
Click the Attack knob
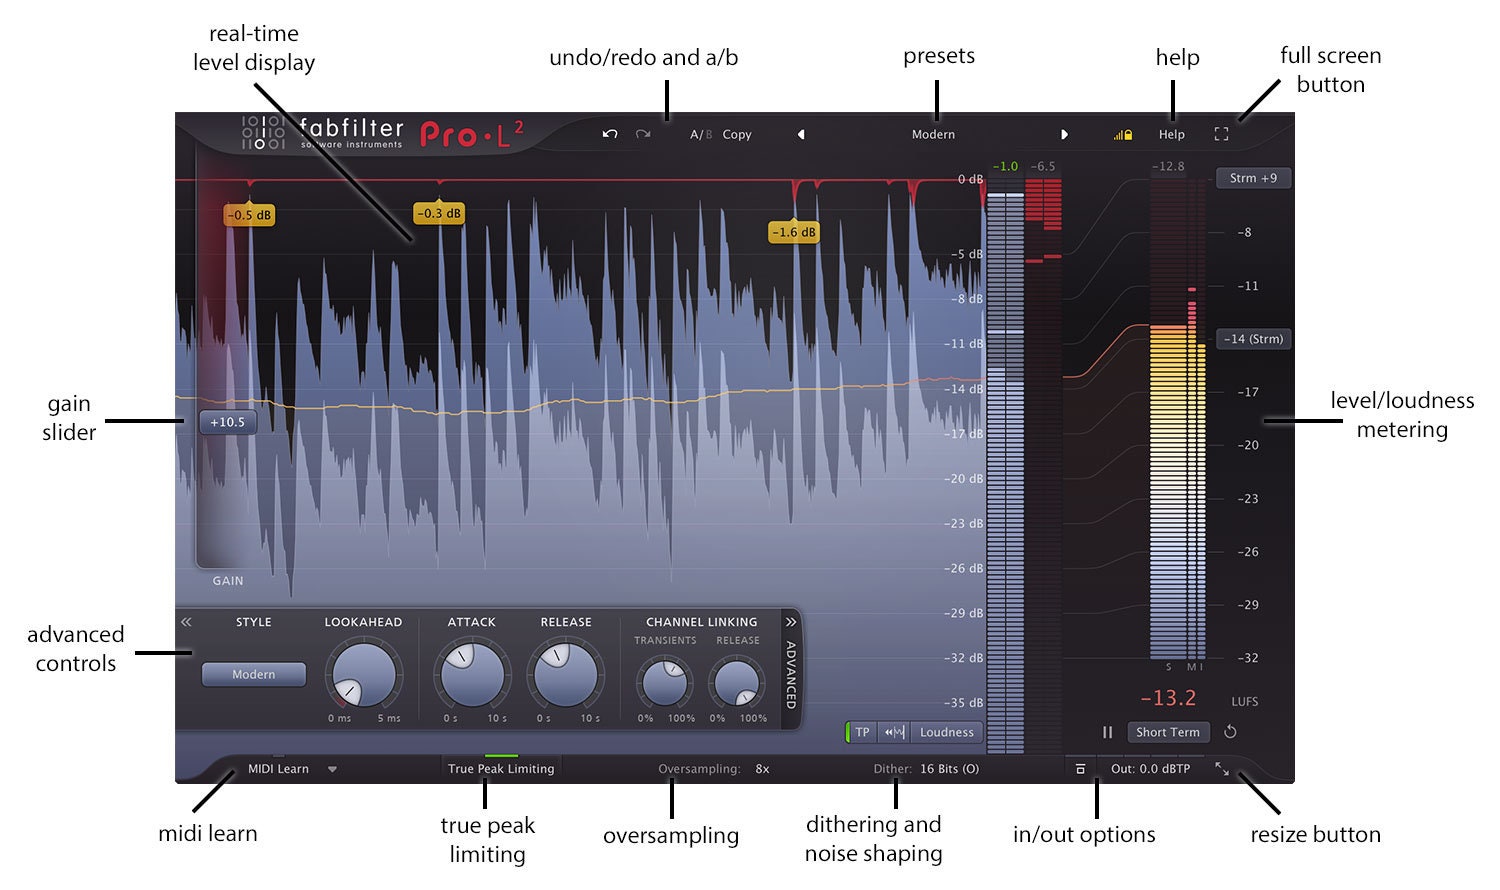(x=472, y=675)
